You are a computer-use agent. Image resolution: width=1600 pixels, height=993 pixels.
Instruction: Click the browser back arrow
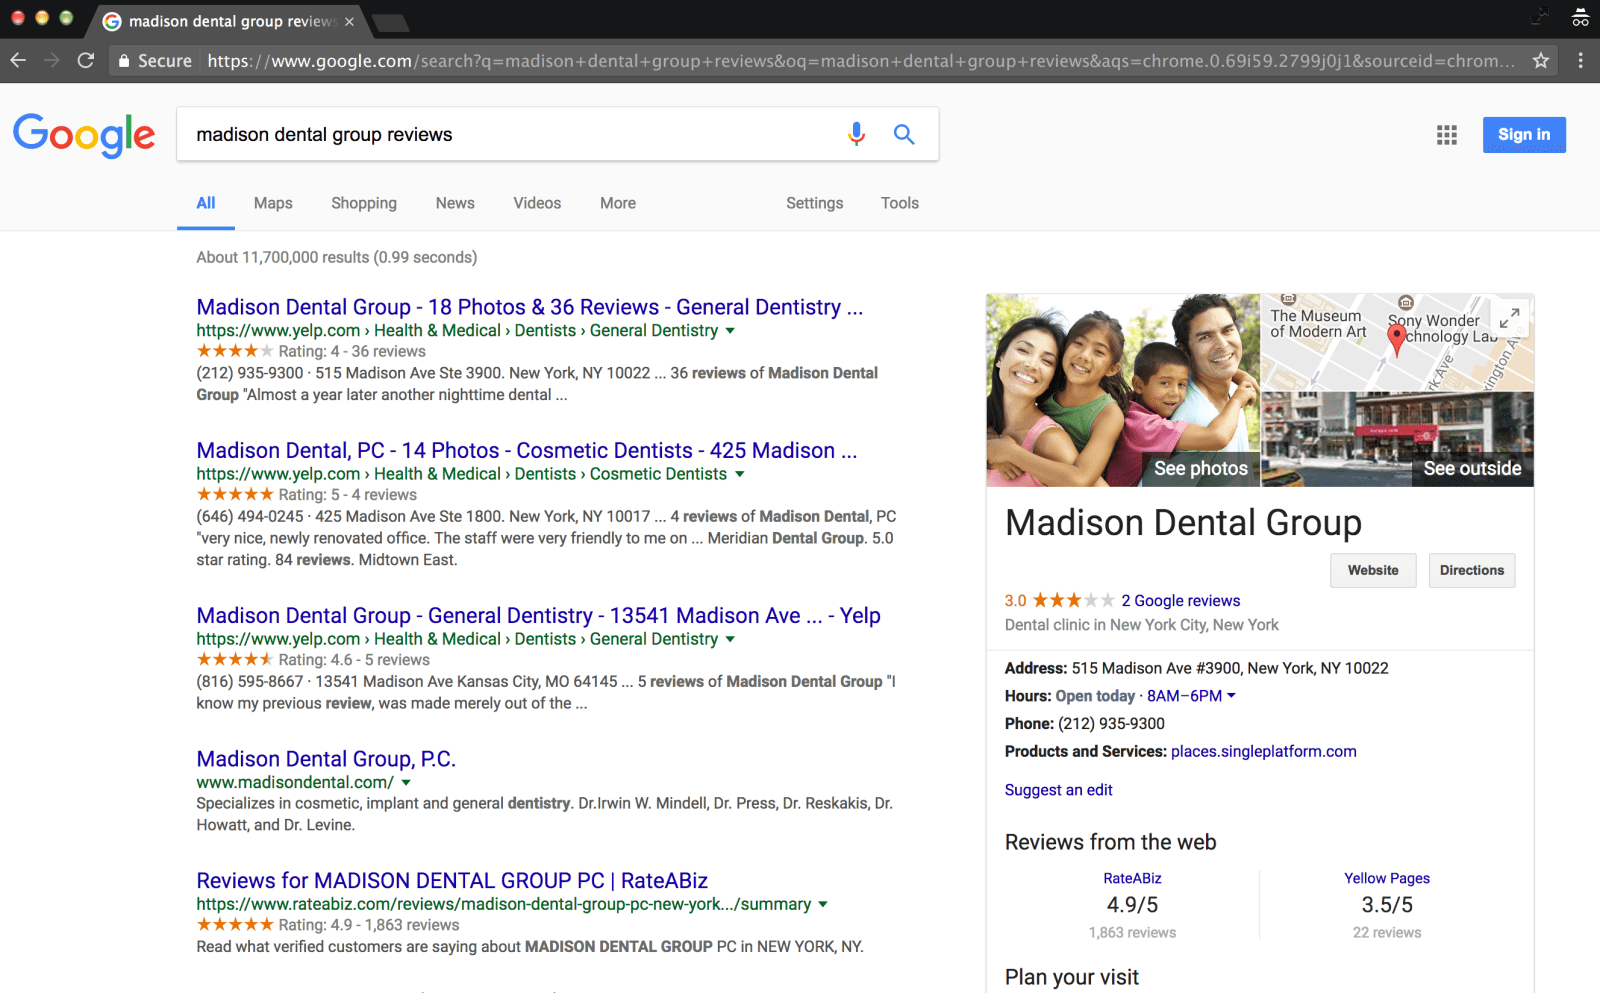click(x=18, y=61)
